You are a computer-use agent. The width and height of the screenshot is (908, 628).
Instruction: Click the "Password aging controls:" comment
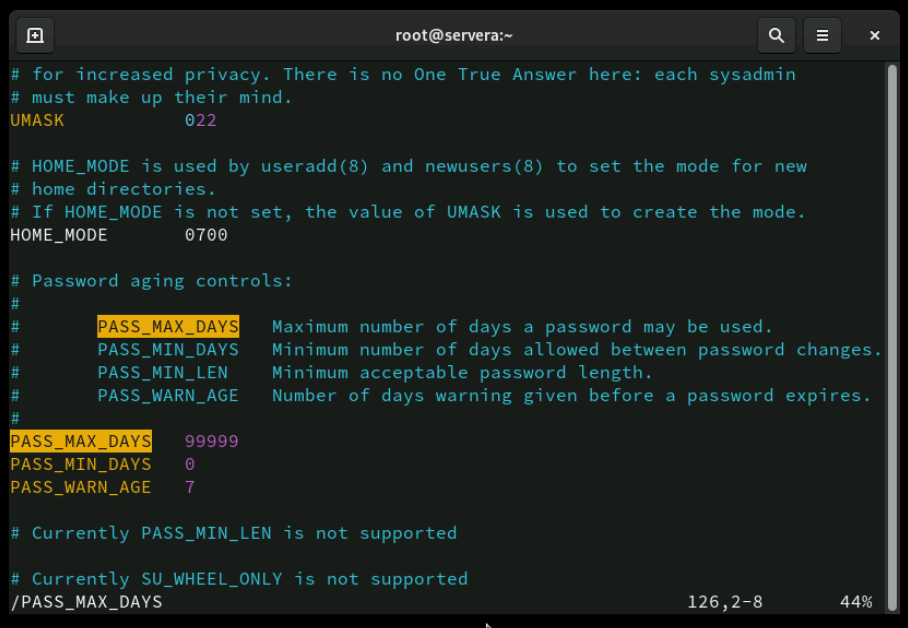(162, 281)
